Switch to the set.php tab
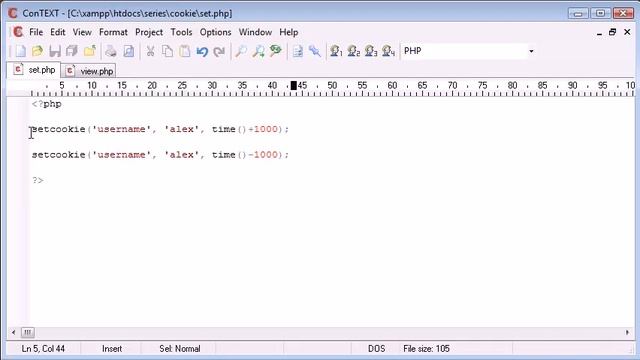 click(34, 70)
